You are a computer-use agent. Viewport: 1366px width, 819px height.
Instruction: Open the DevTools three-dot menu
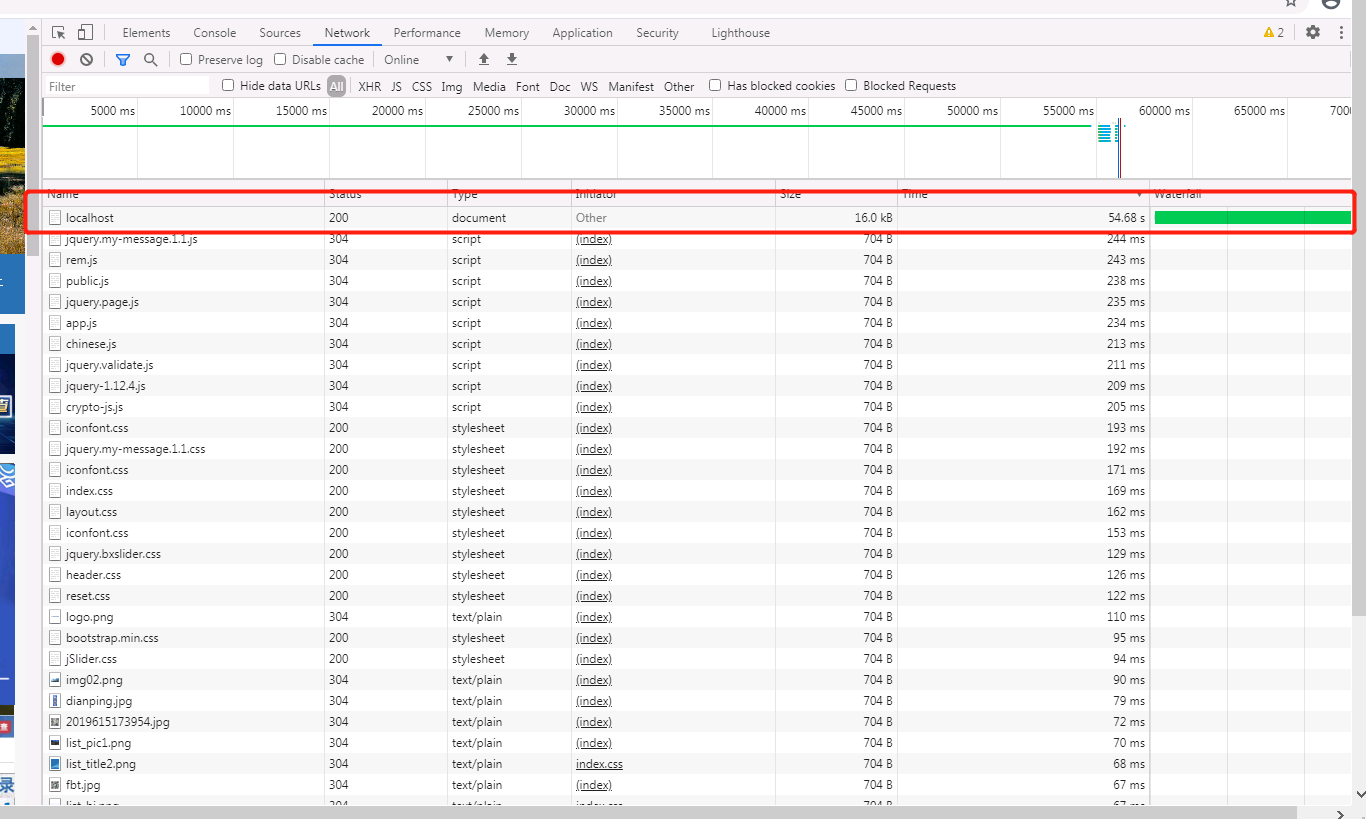click(x=1342, y=32)
